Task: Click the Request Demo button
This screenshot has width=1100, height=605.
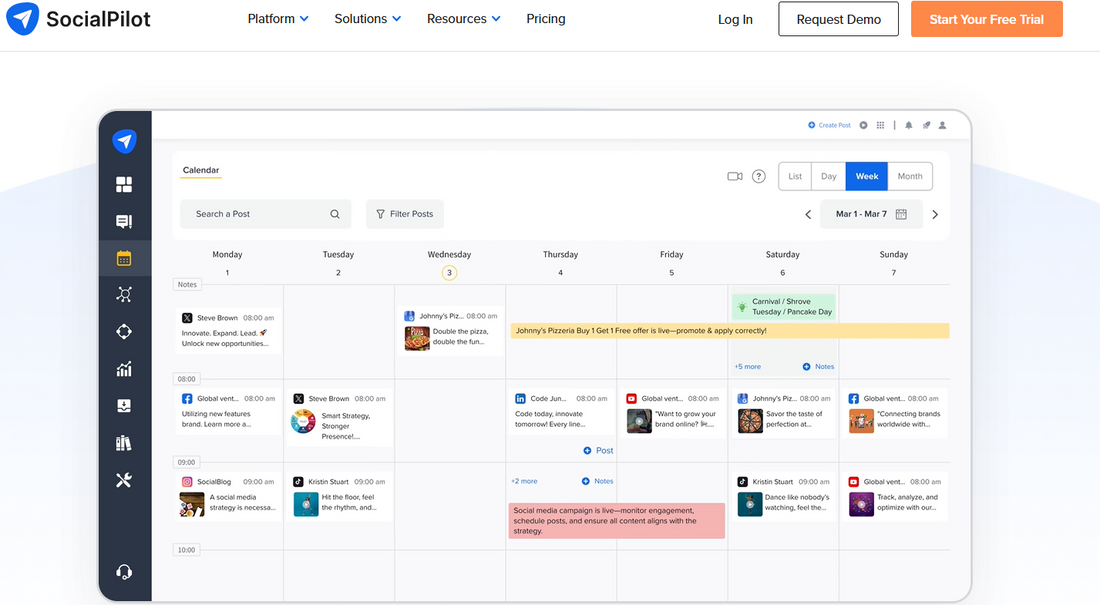Action: click(x=838, y=19)
